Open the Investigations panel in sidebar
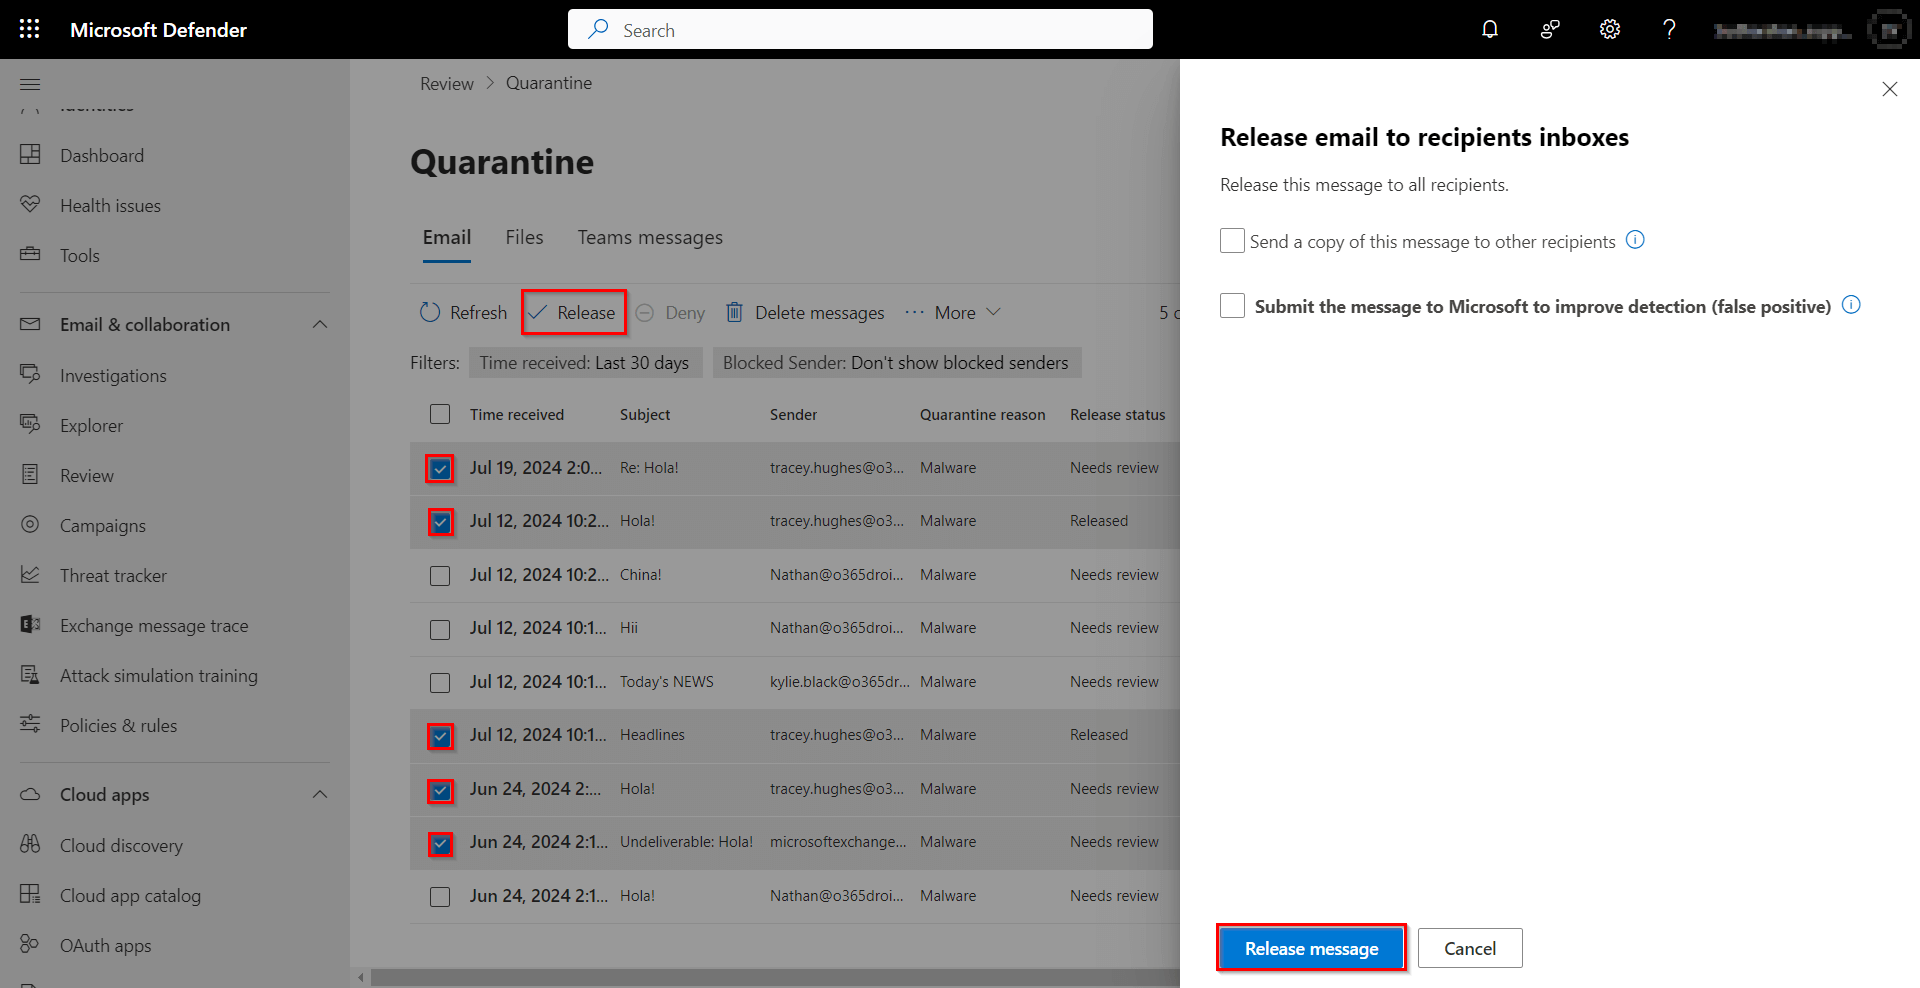The image size is (1920, 988). click(112, 375)
